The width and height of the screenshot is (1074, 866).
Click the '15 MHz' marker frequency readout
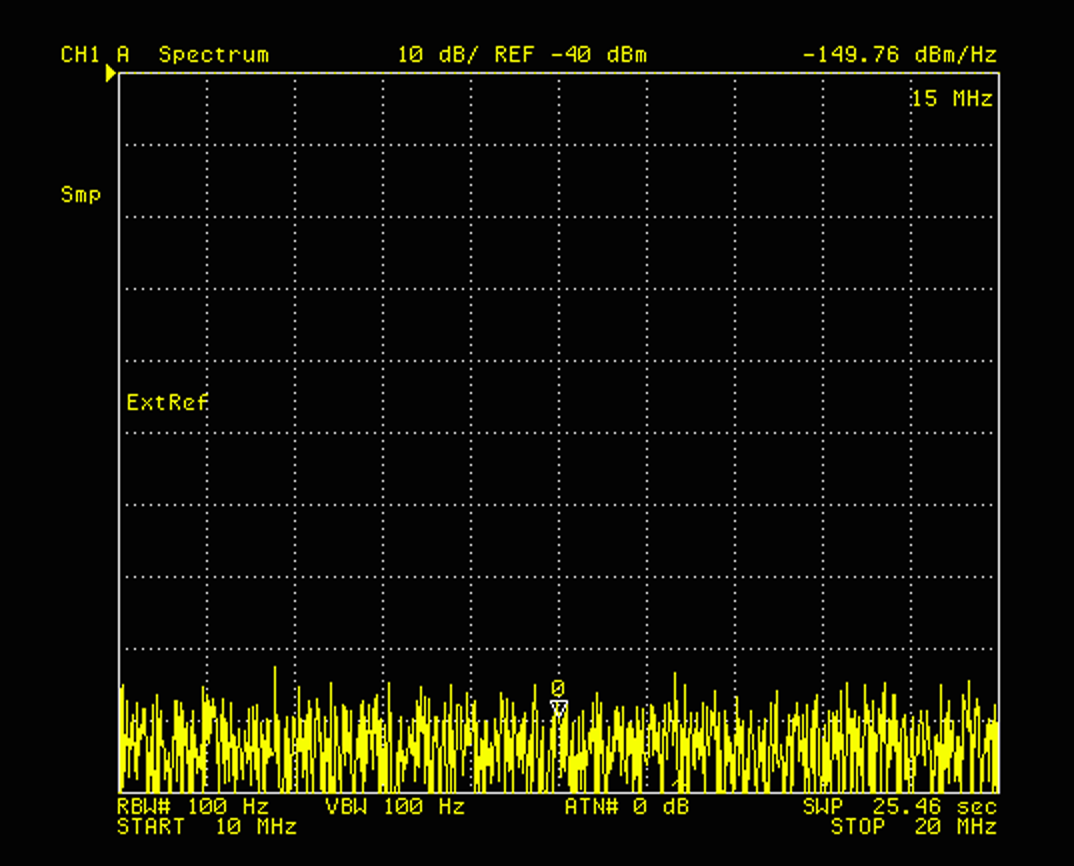pyautogui.click(x=952, y=99)
